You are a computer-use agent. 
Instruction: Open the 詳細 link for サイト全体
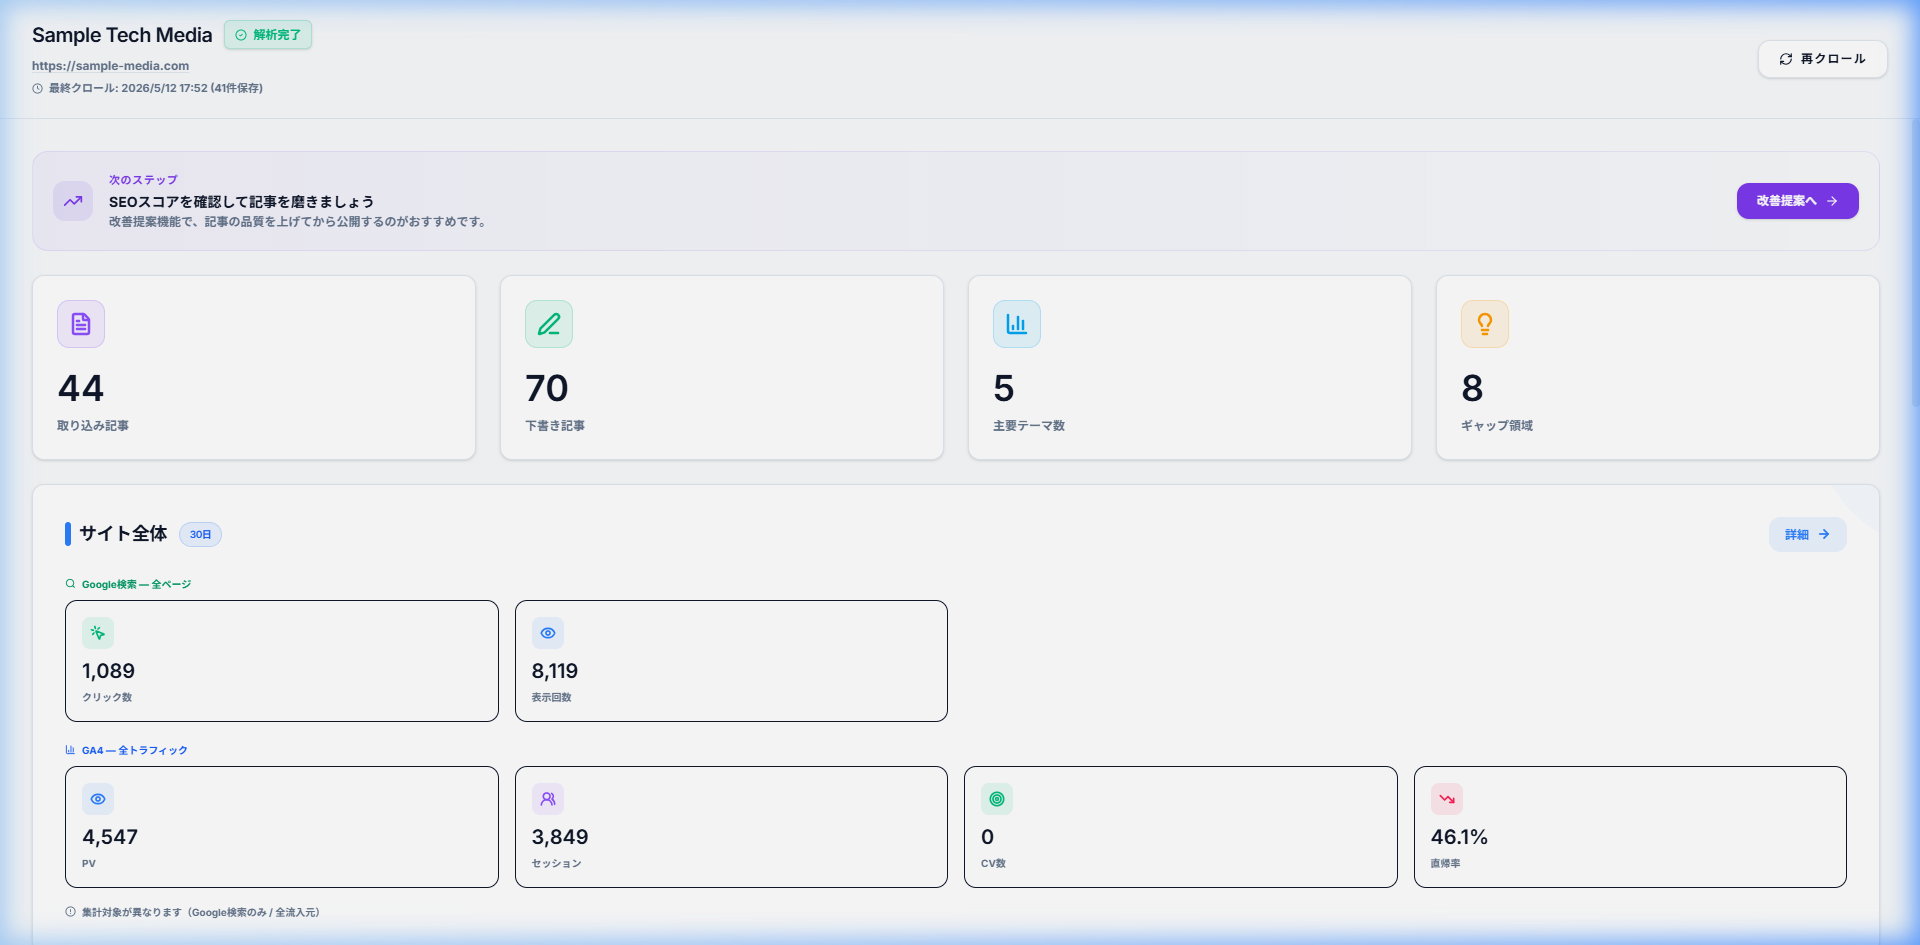pos(1808,534)
